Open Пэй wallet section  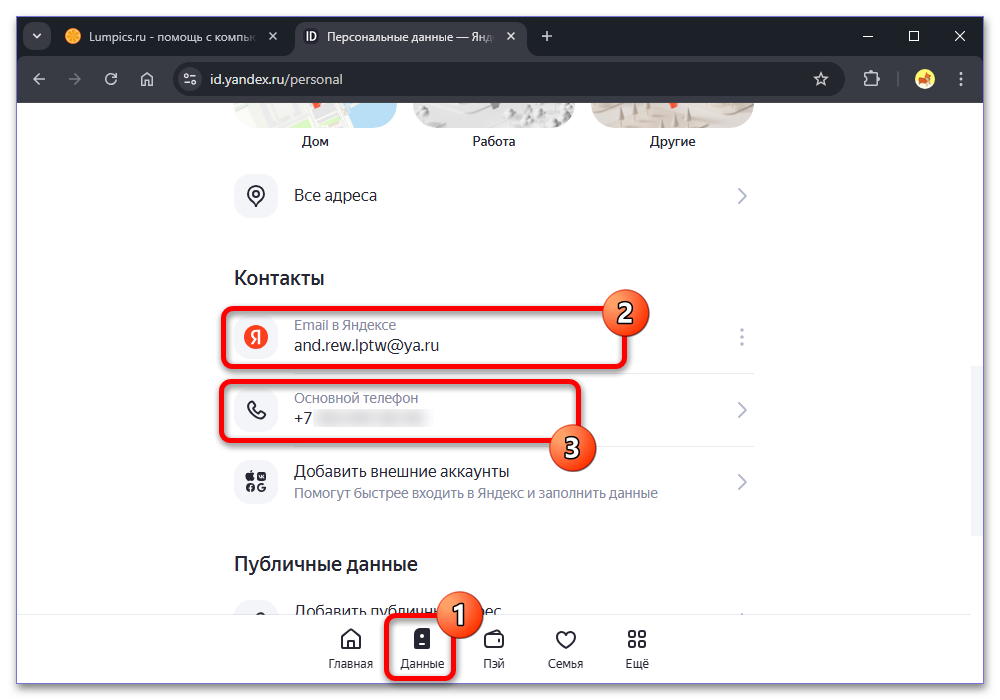[x=494, y=649]
